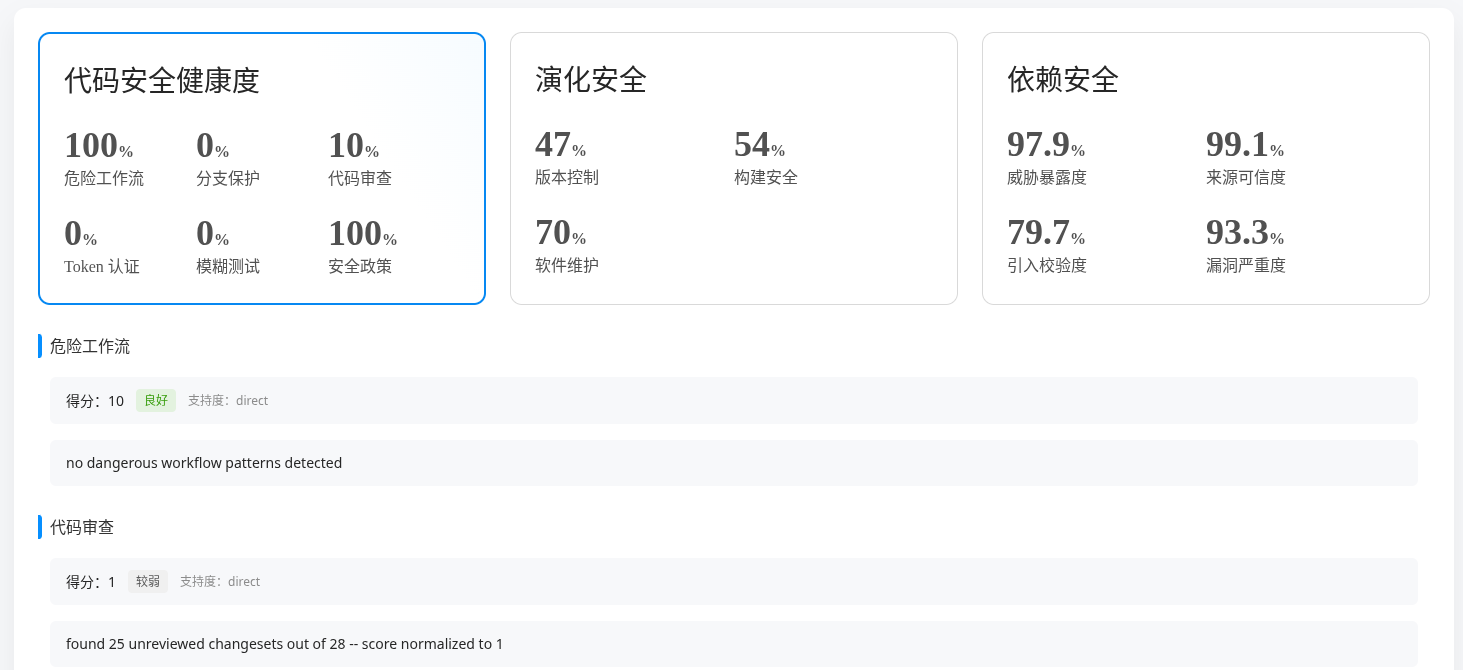Click the 来源可信度 99.1% metric
The width and height of the screenshot is (1463, 670).
tap(1245, 159)
